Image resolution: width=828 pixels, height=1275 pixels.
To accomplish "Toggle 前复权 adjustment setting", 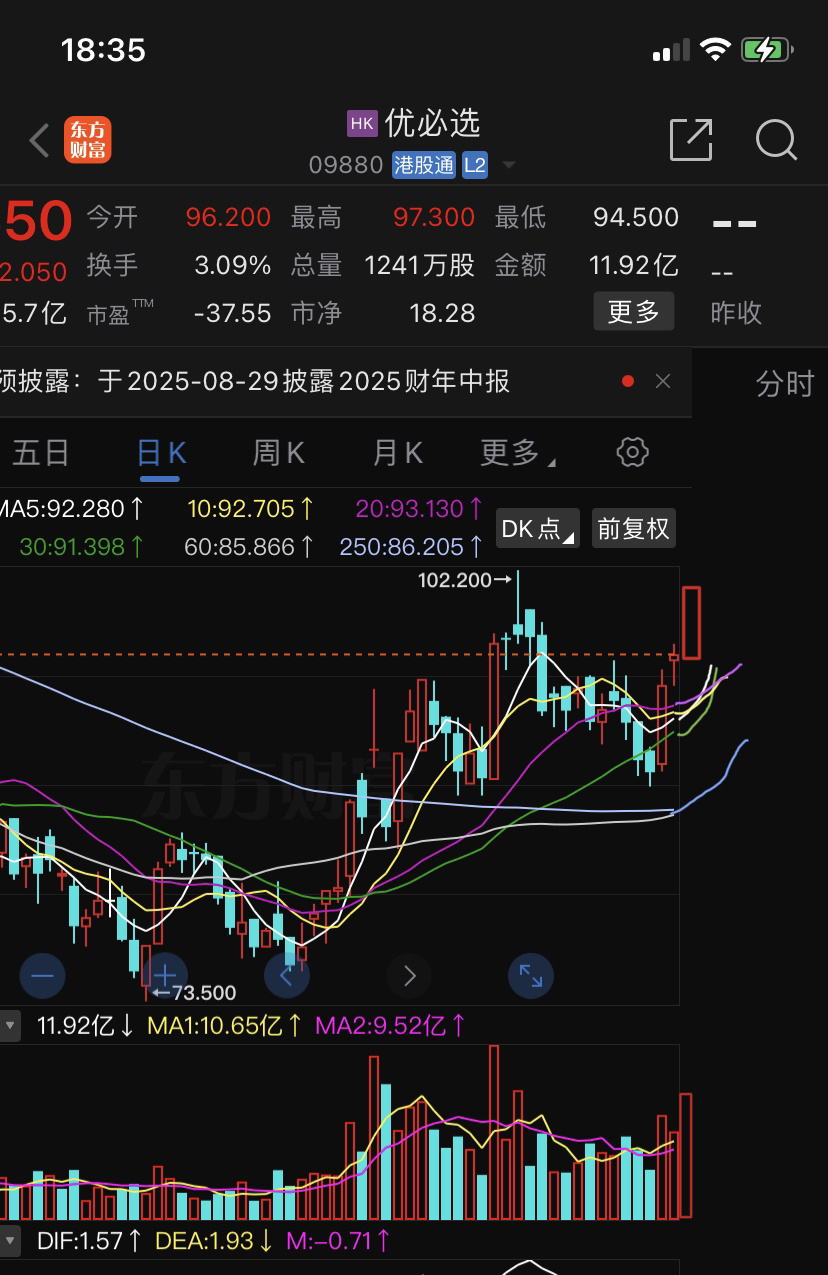I will pyautogui.click(x=634, y=528).
